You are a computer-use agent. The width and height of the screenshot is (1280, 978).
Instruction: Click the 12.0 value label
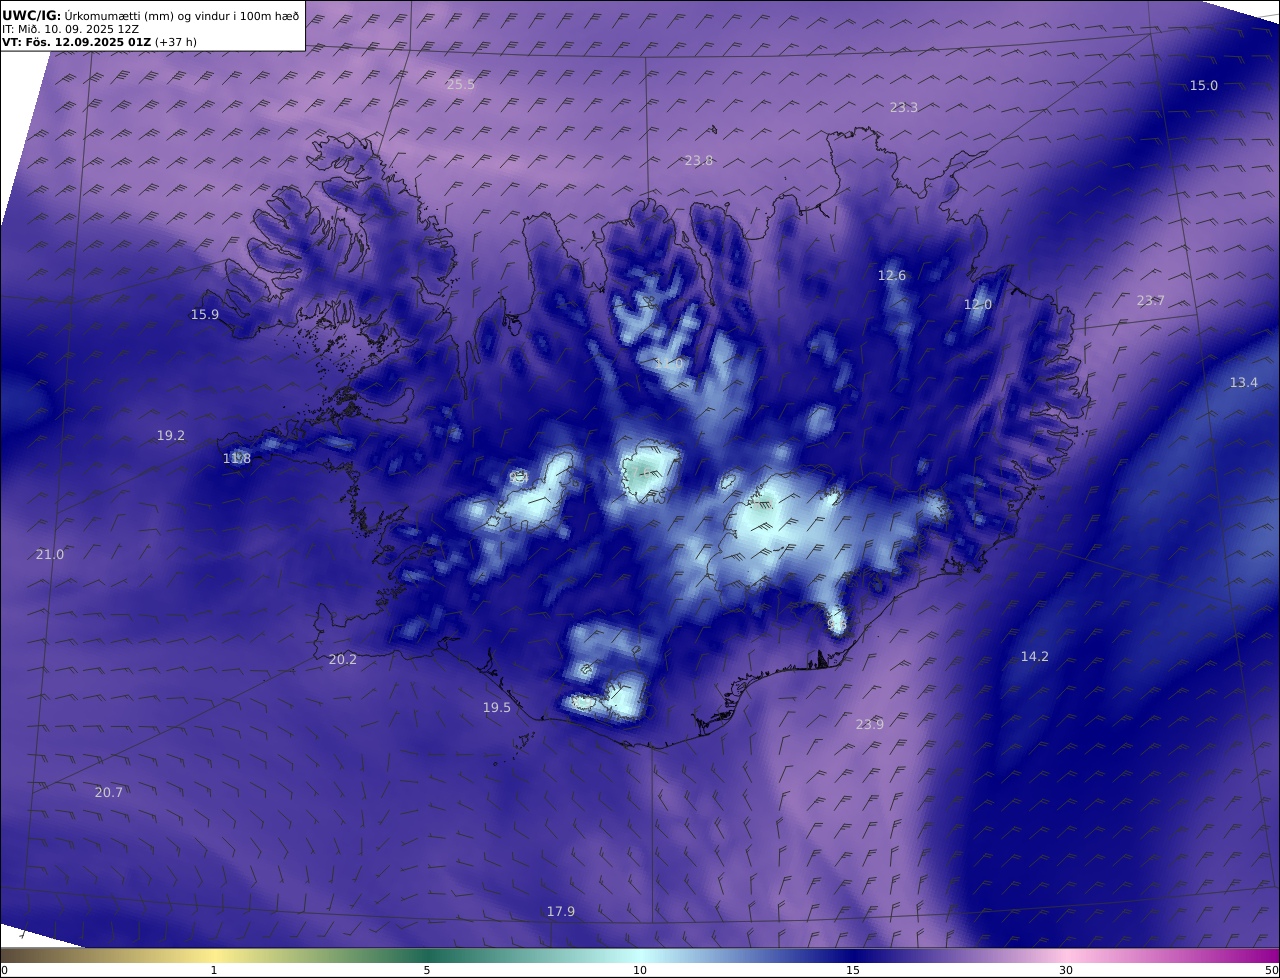(978, 305)
